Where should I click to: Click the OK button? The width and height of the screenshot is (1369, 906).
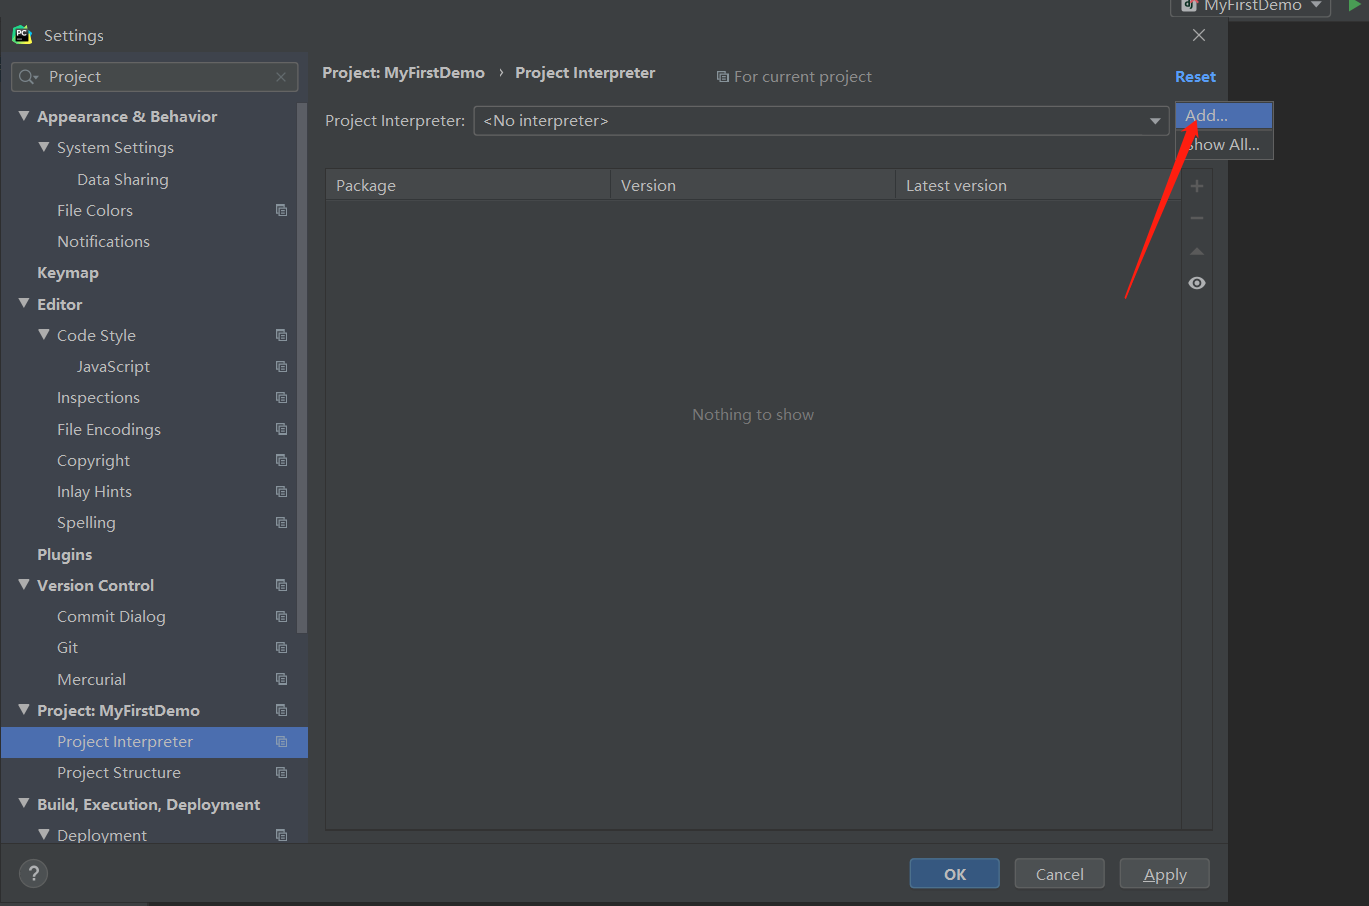955,874
